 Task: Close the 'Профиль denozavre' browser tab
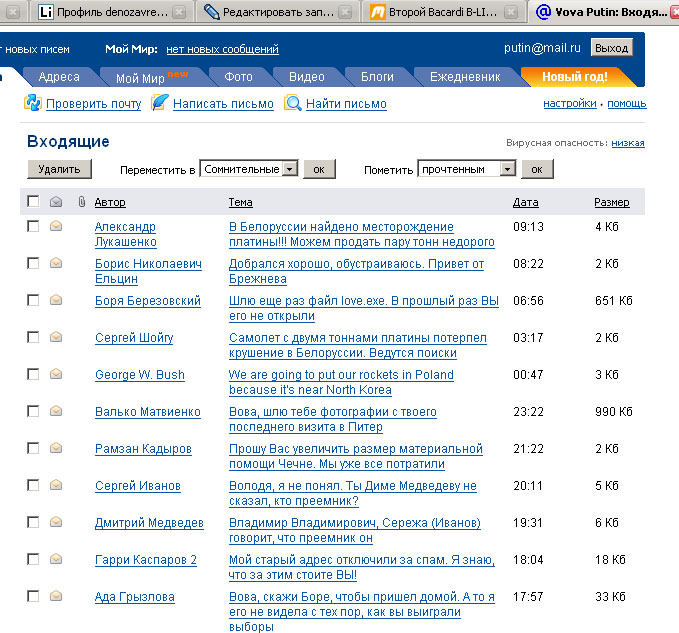click(179, 12)
